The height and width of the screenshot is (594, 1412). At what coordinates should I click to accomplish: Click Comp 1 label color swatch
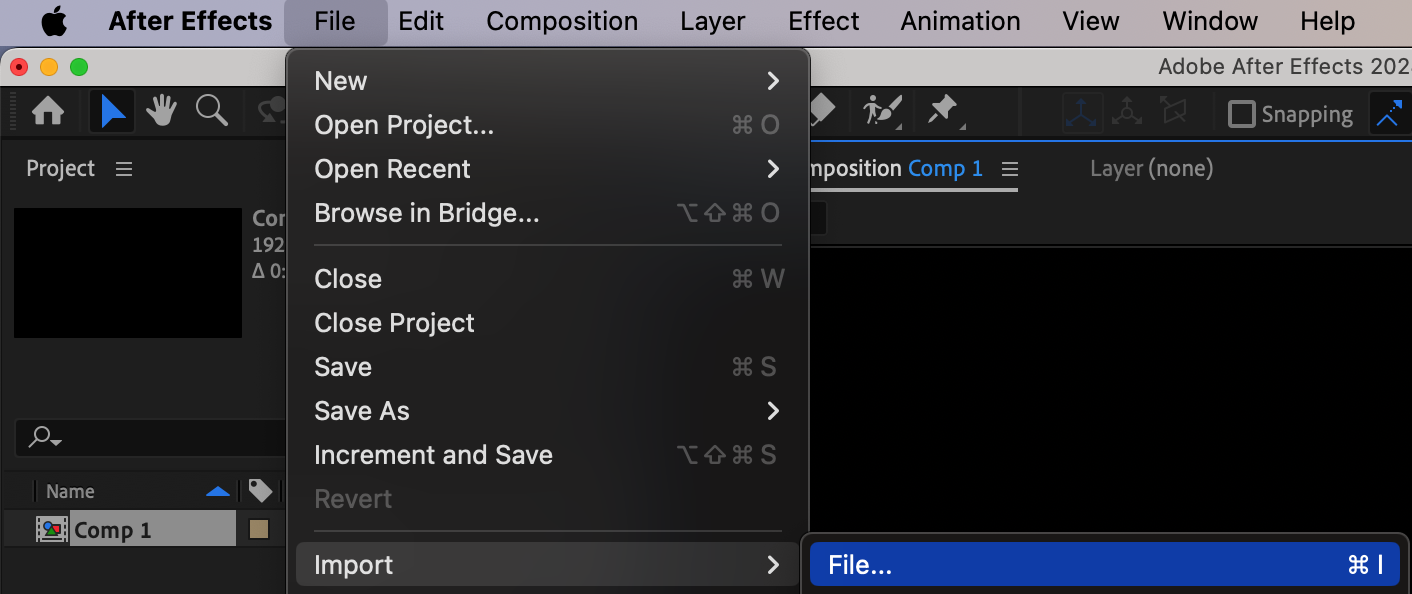pyautogui.click(x=259, y=529)
